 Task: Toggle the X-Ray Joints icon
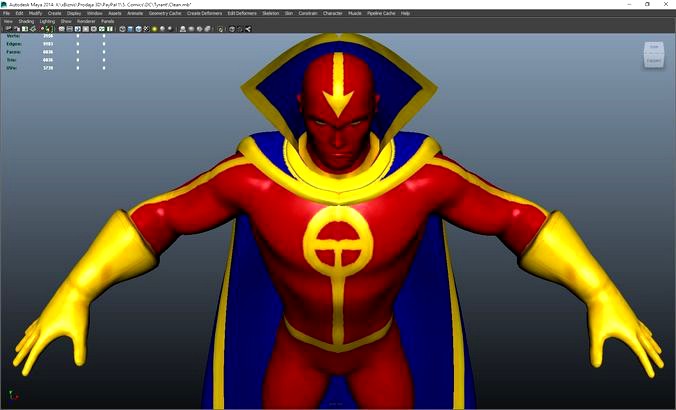tap(207, 29)
